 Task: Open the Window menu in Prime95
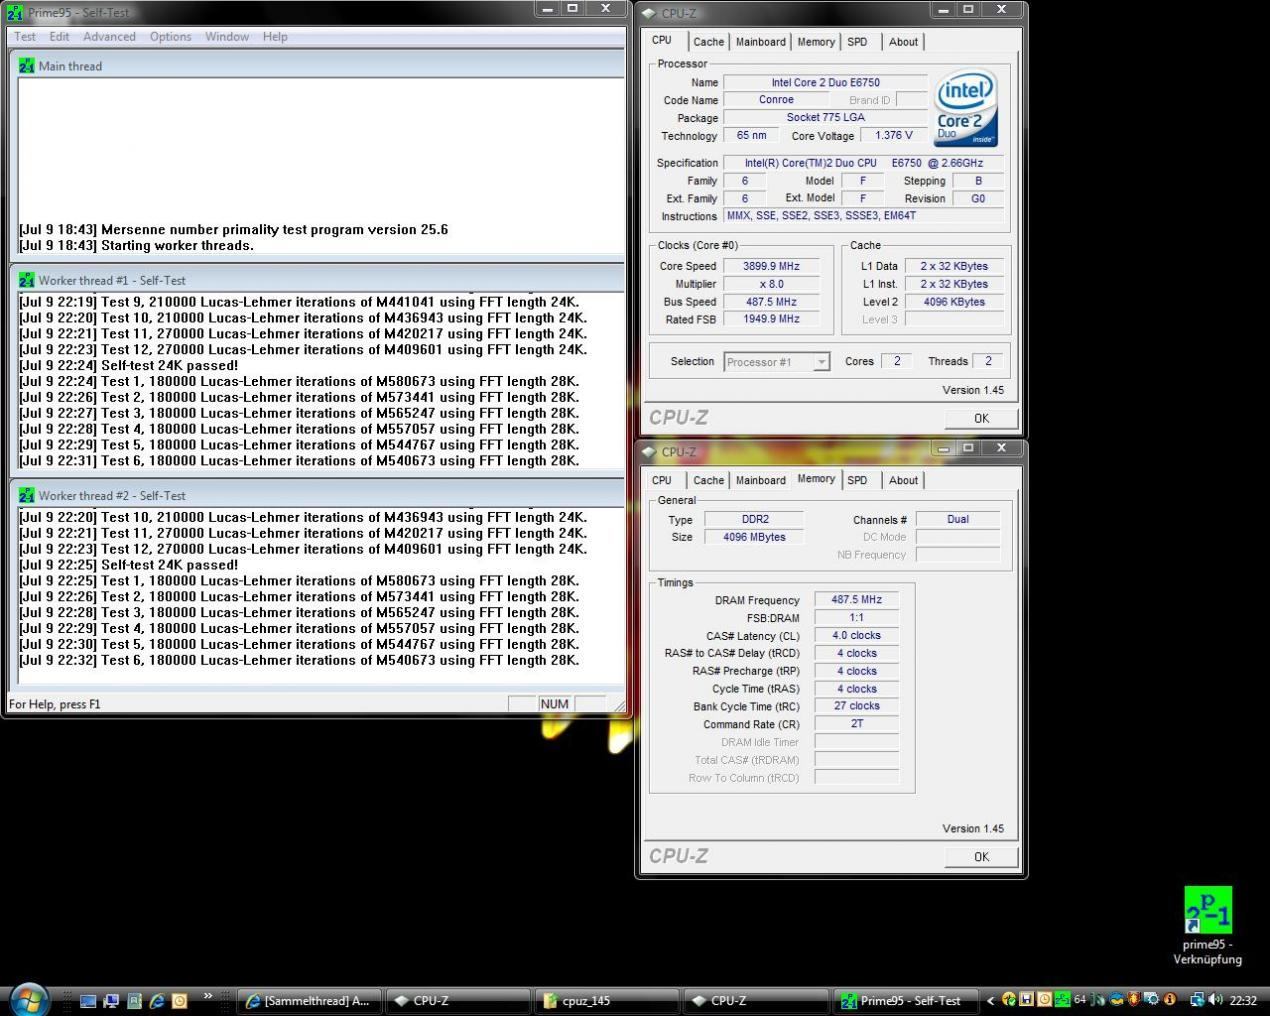pos(227,37)
